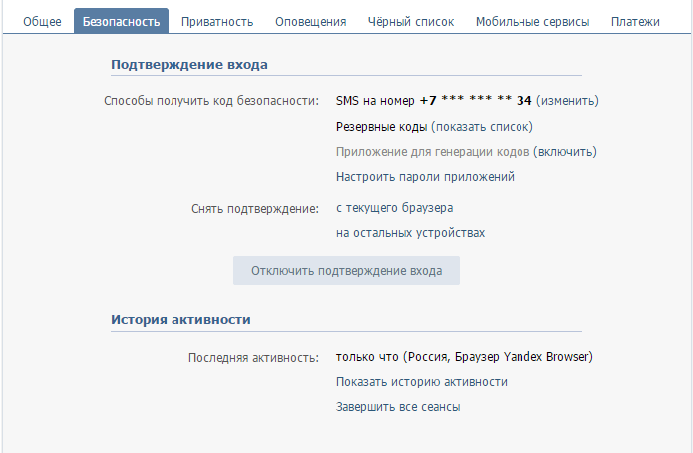Open the Чёрный список tab

411,22
